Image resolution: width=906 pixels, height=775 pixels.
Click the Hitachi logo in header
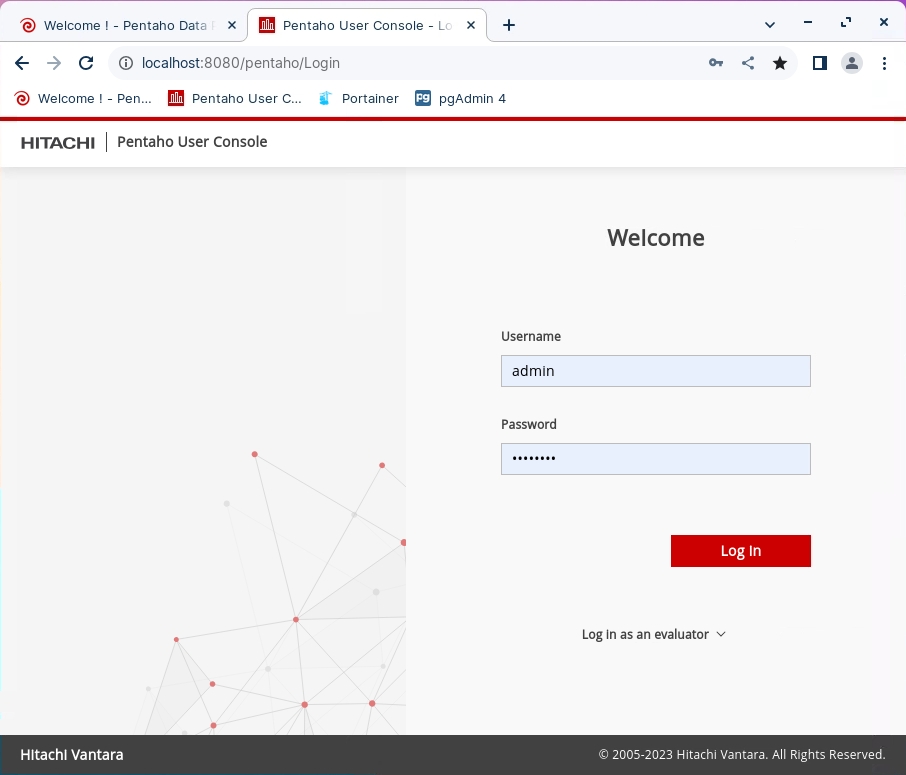coord(58,143)
